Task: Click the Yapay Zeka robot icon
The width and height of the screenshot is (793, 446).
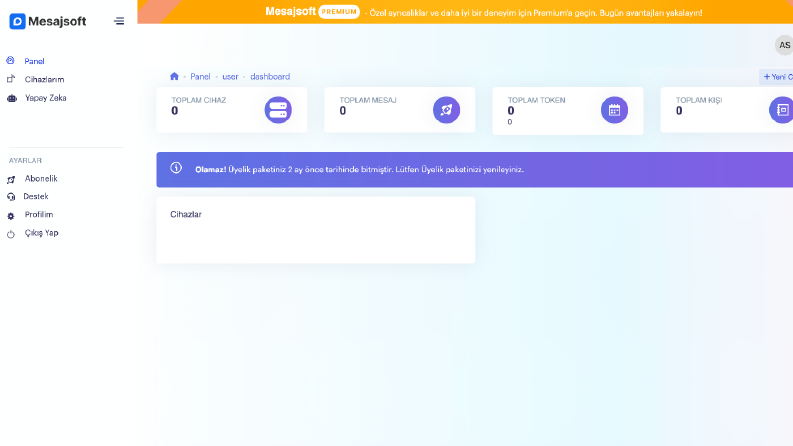Action: [12, 98]
